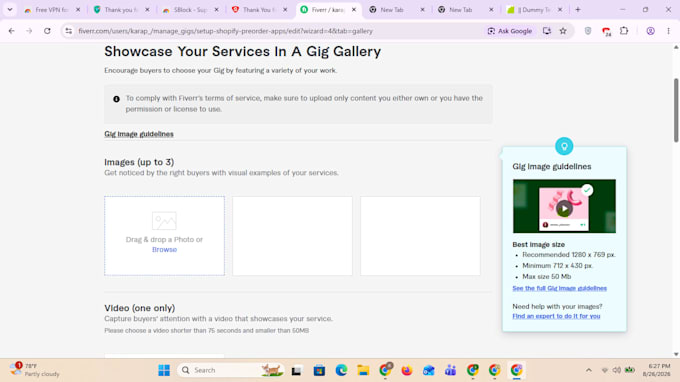The height and width of the screenshot is (382, 680).
Task: Open site information icon in address bar
Action: pos(69,31)
